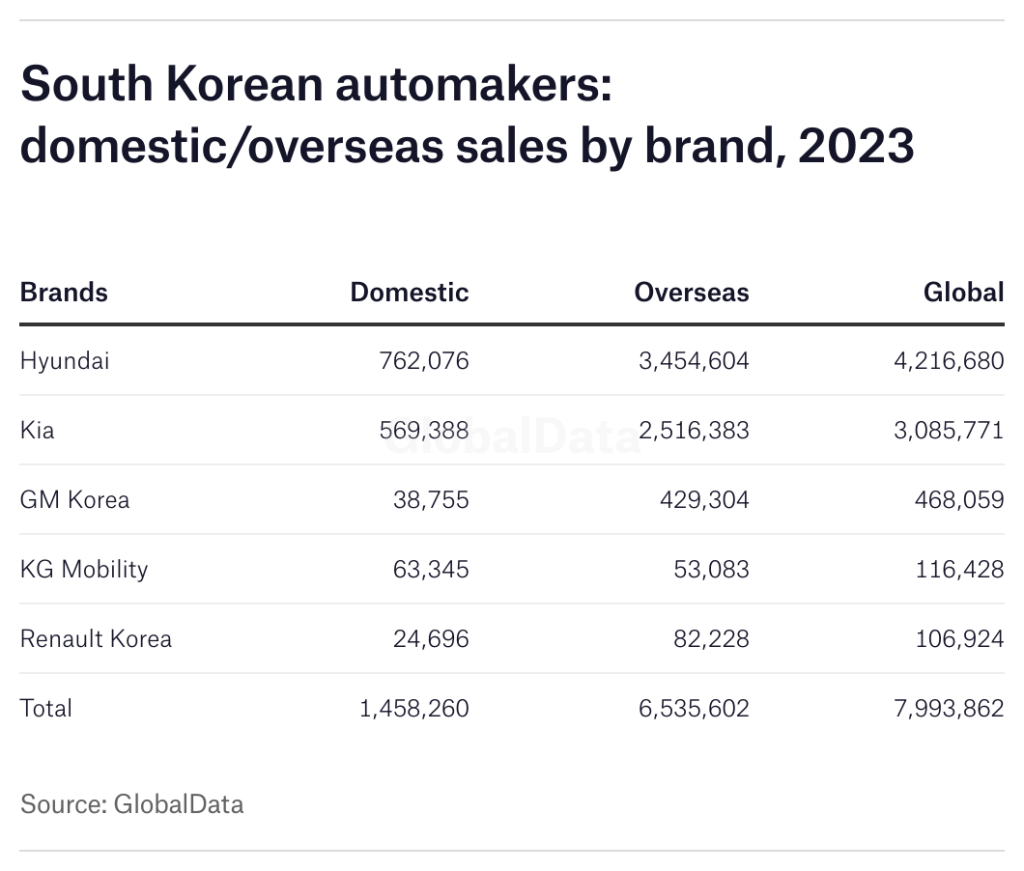Select the Hyundai row label
The height and width of the screenshot is (871, 1024).
tap(65, 360)
